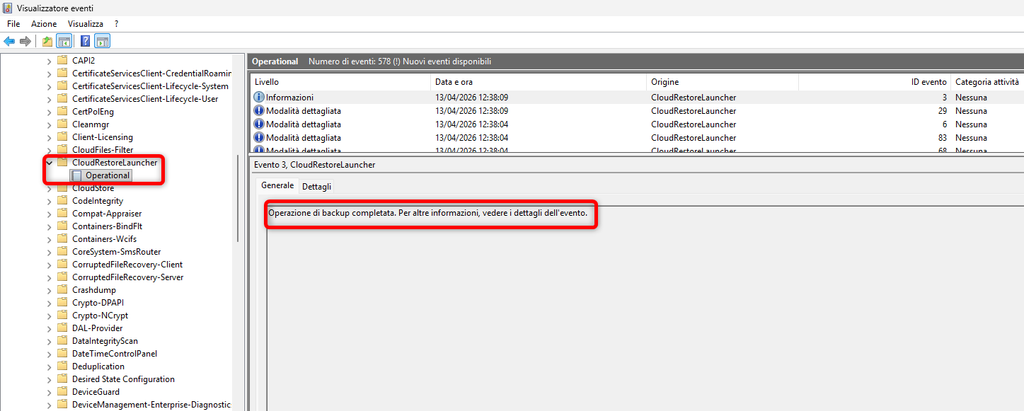Select CertificateServicesClient-CredentialRoaming in the tree
This screenshot has height=411, width=1024.
click(152, 73)
